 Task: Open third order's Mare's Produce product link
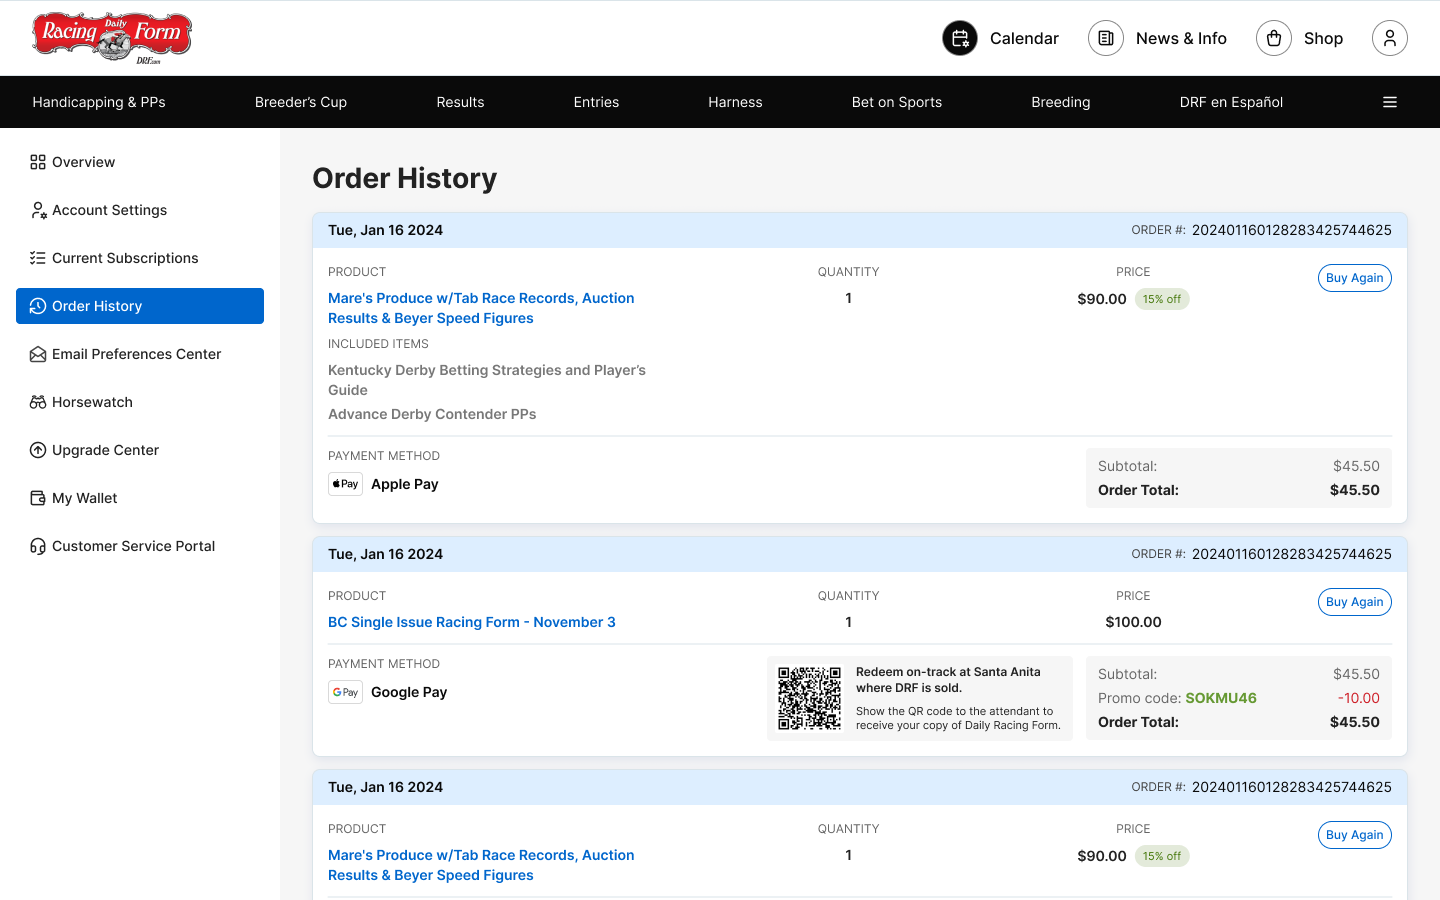coord(481,865)
